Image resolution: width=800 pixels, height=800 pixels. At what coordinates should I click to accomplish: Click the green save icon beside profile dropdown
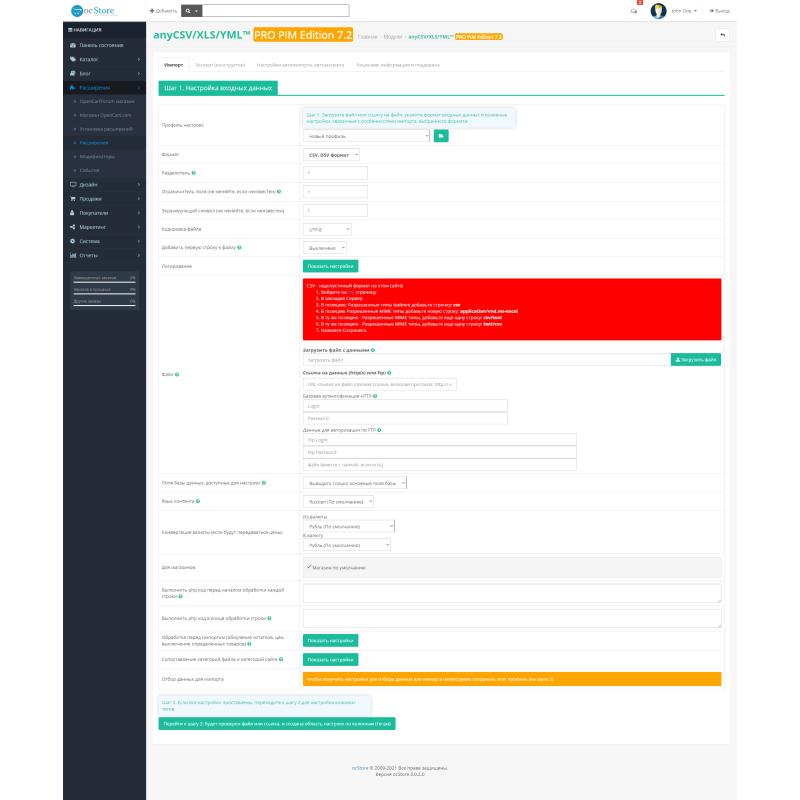tap(440, 135)
